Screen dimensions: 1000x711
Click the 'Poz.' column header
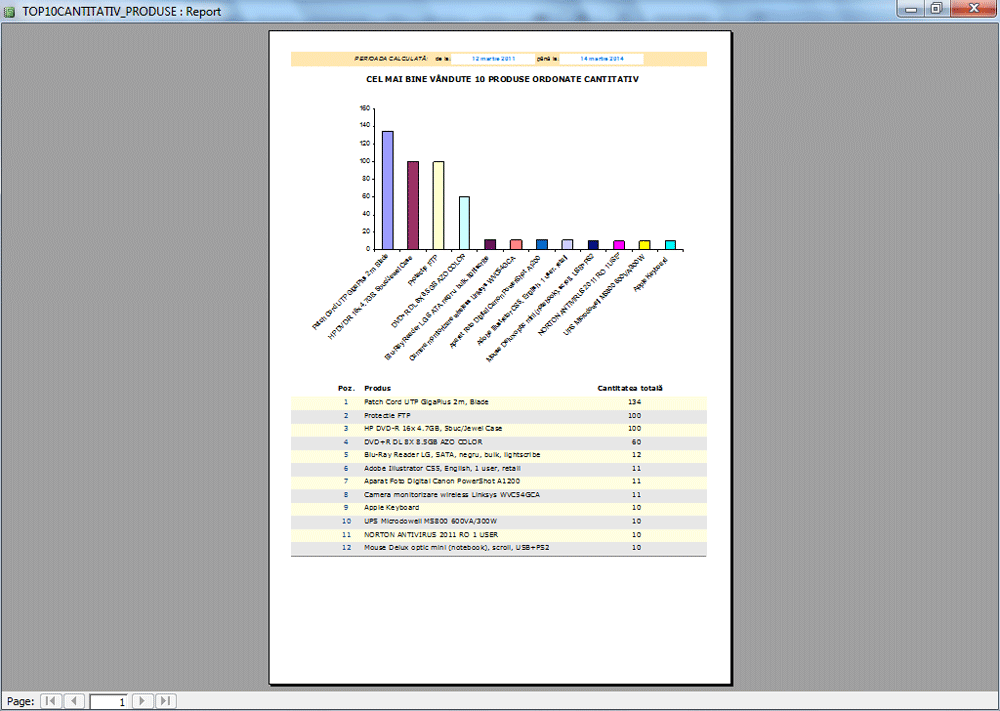[x=346, y=388]
